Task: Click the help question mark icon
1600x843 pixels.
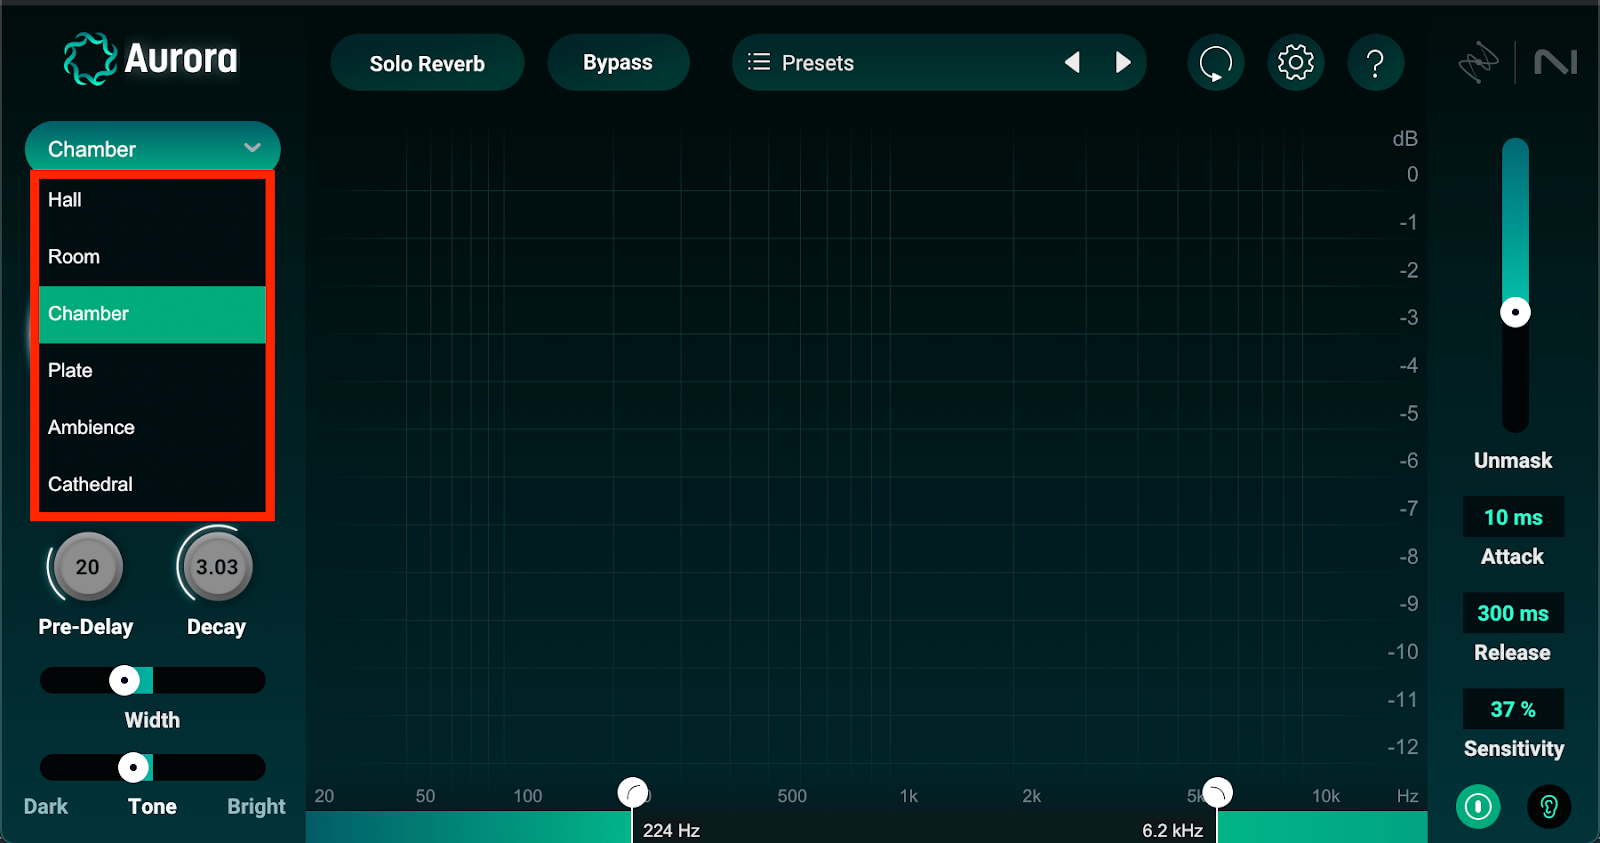Action: point(1375,63)
